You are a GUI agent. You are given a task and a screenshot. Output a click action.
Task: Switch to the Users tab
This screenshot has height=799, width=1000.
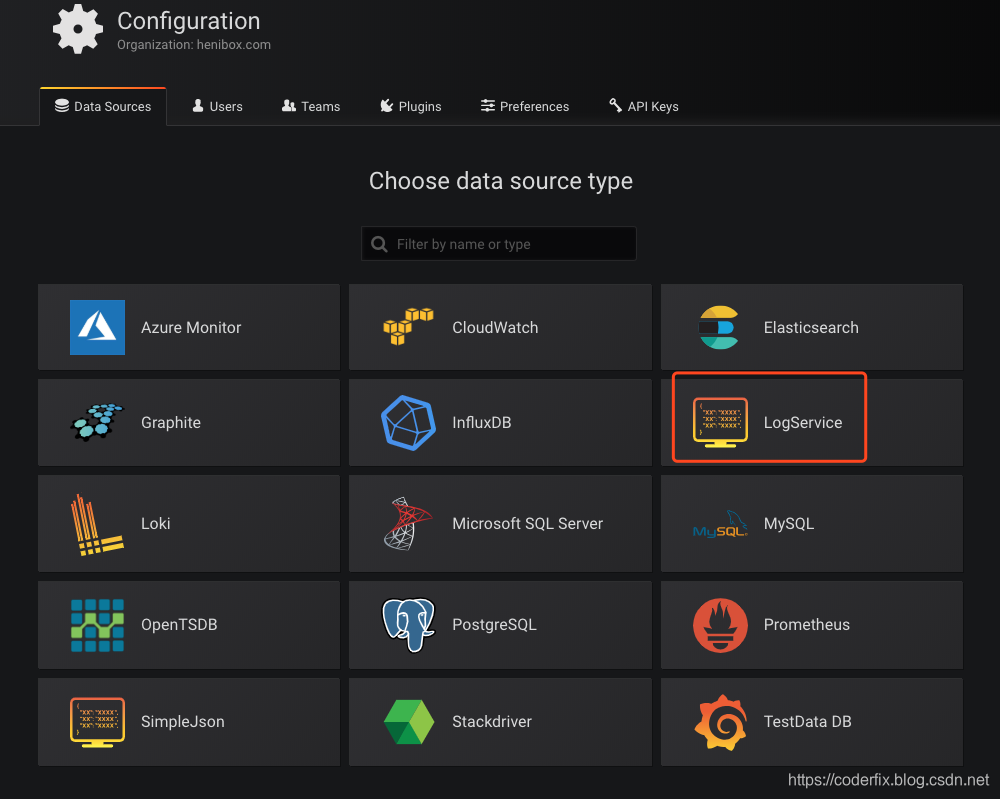(x=217, y=106)
